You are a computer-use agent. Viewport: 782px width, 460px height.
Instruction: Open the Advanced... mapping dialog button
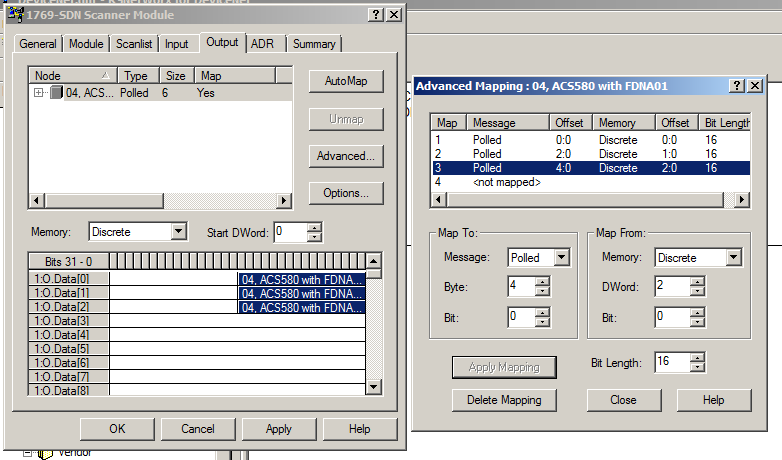coord(346,156)
